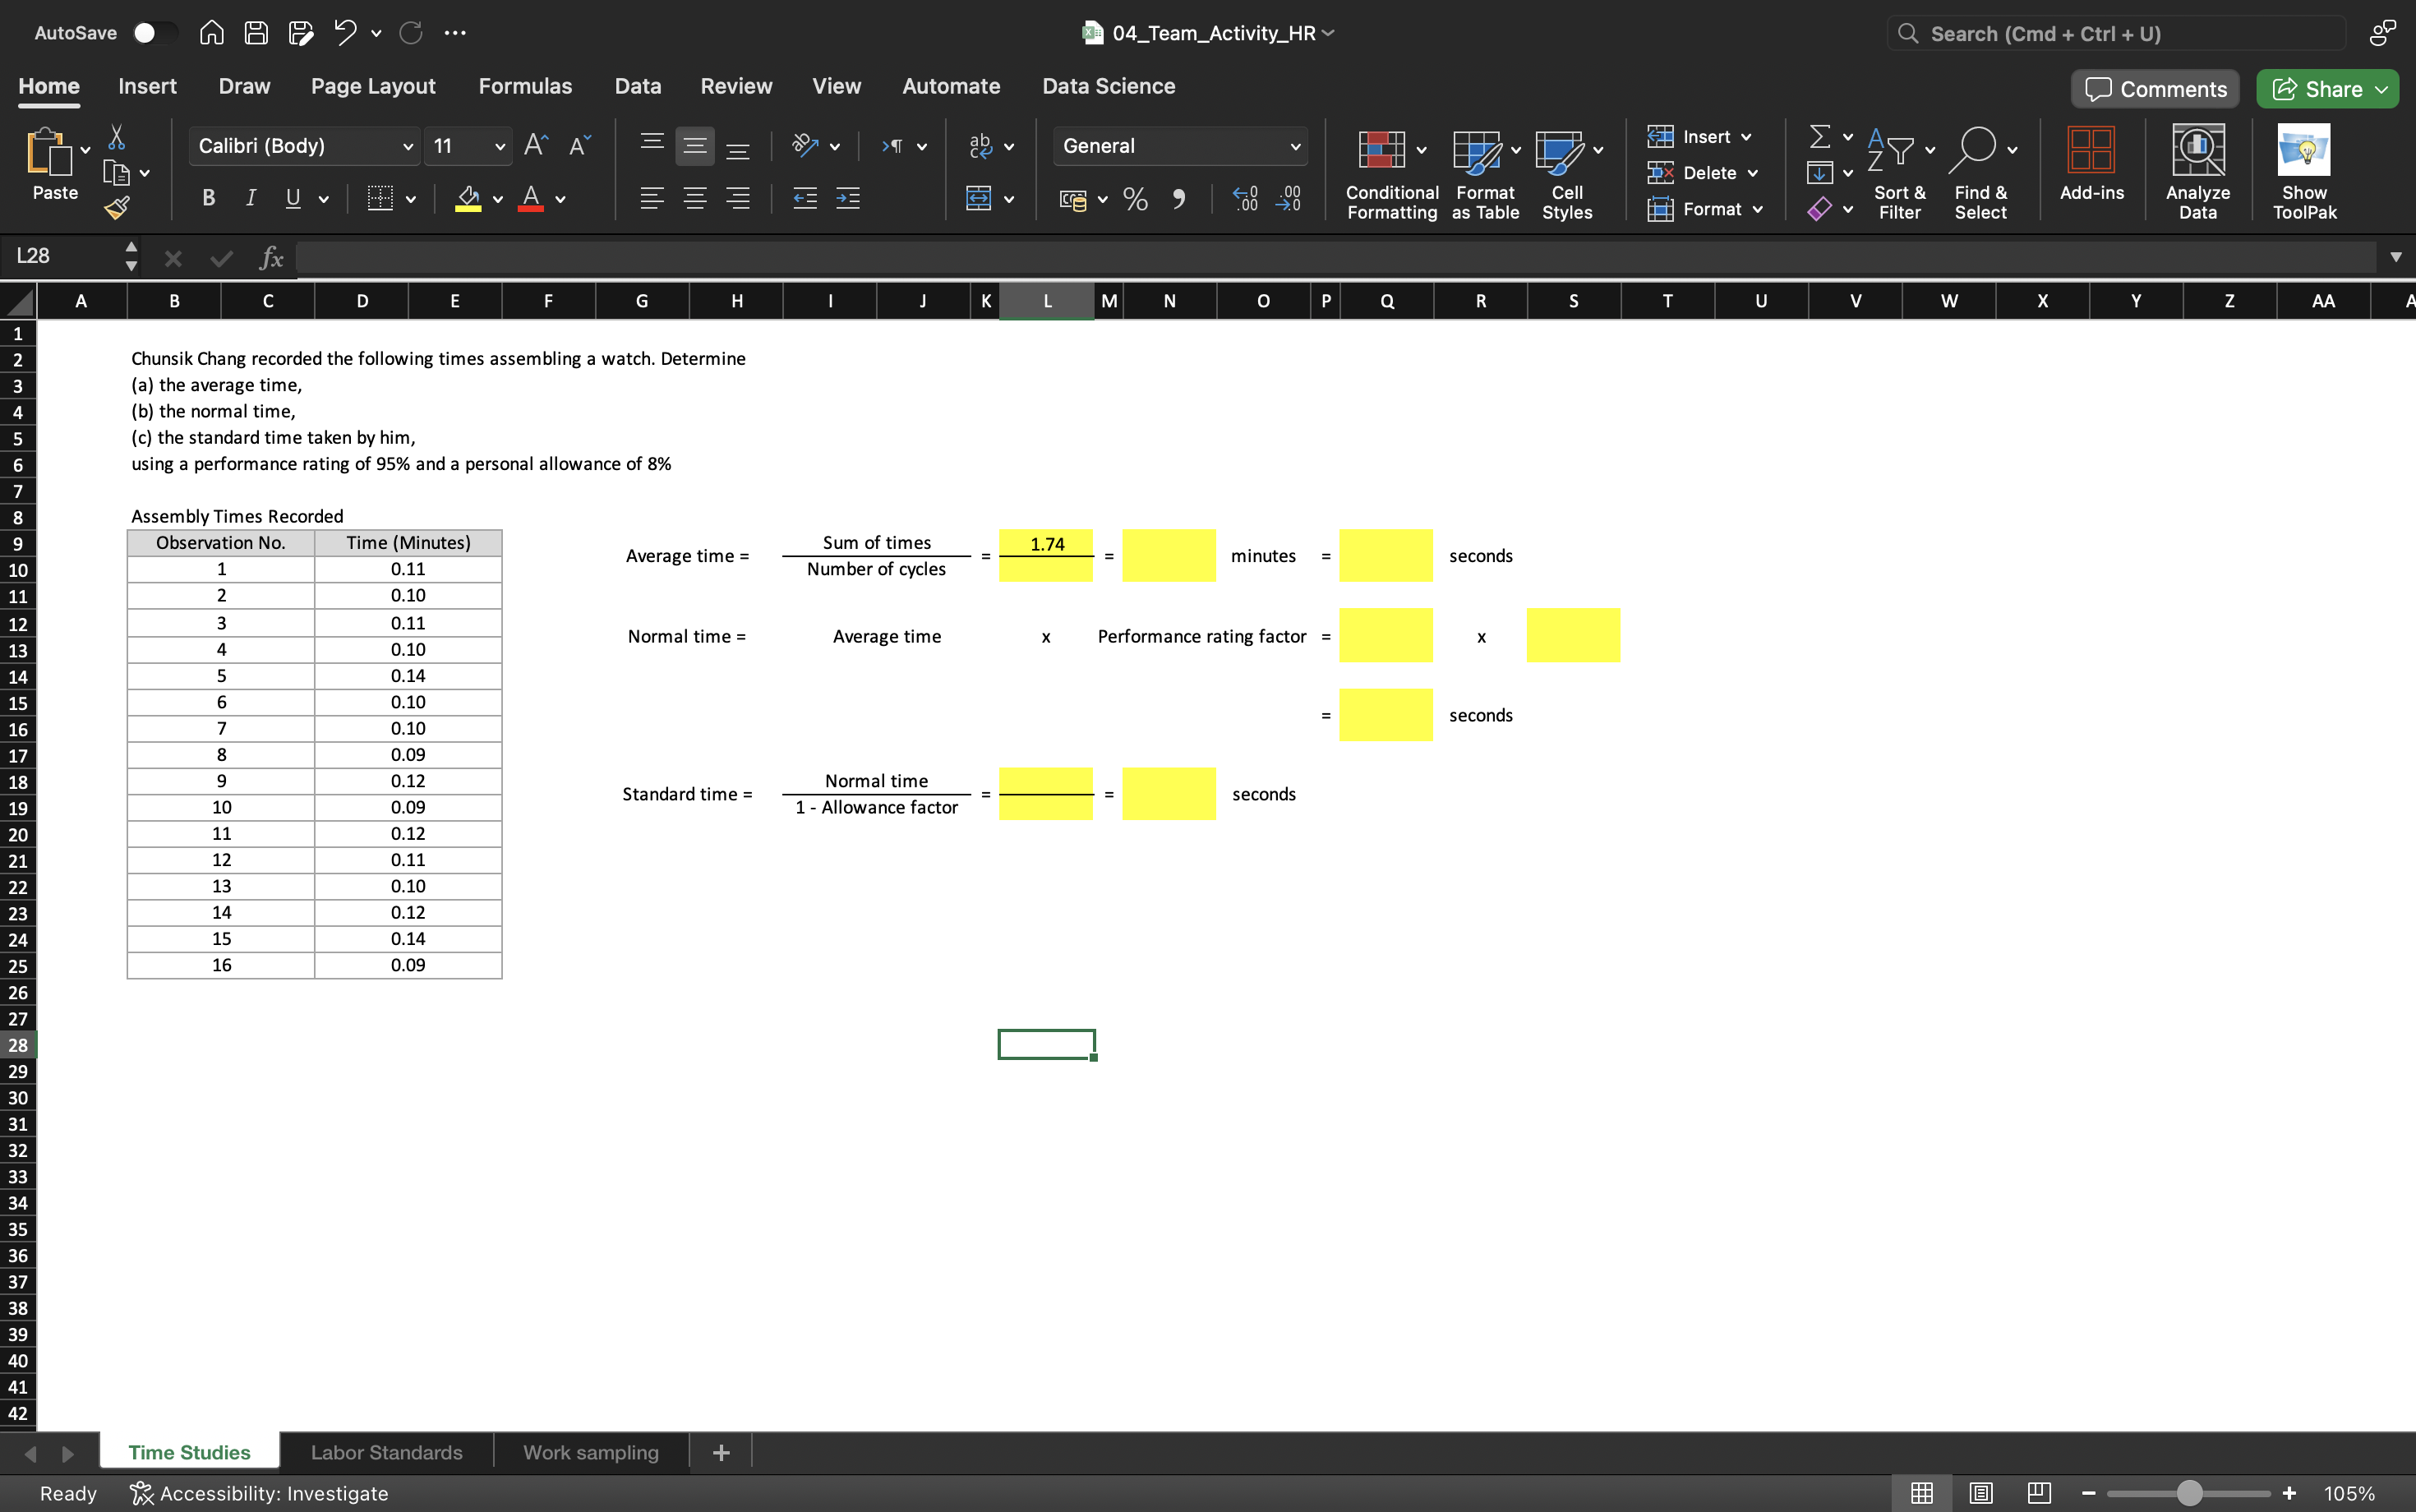Screen dimensions: 2416x1512
Task: Toggle Bold formatting on cell
Action: (209, 197)
